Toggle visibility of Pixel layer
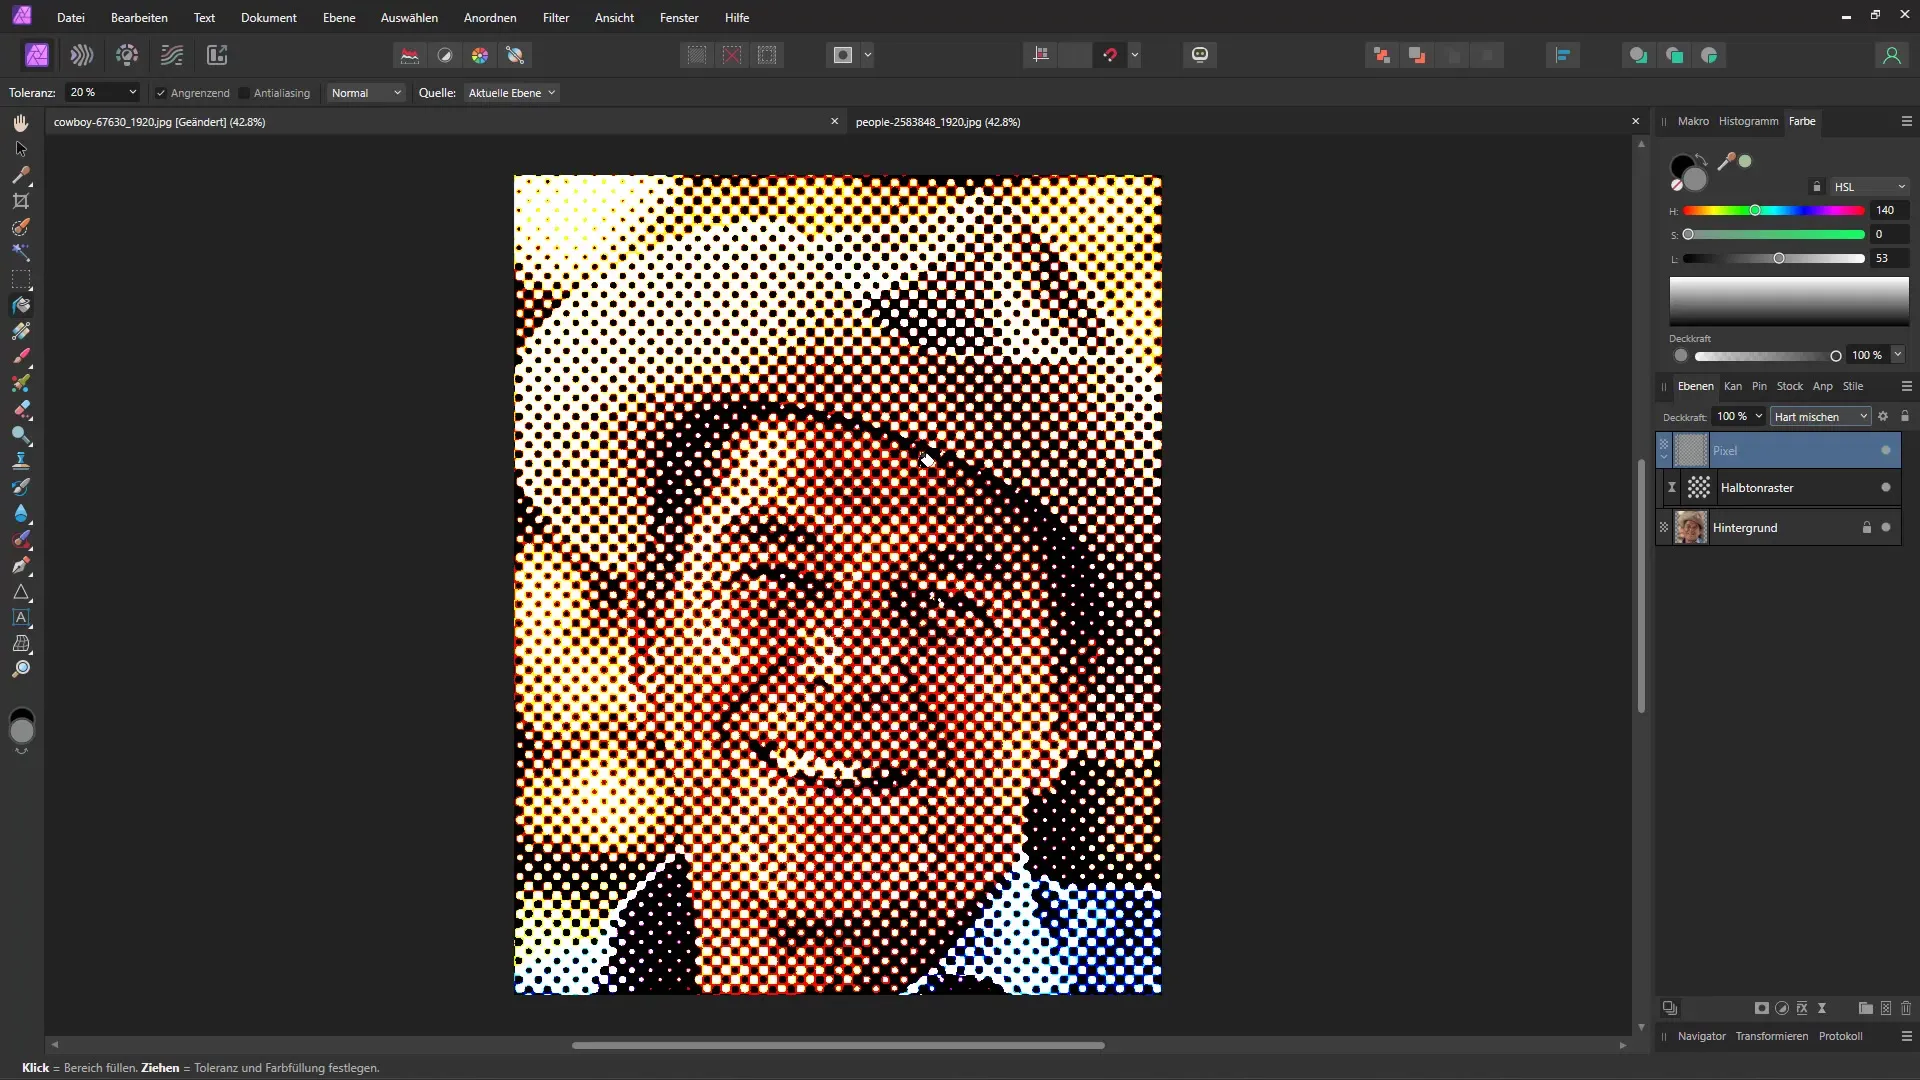1920x1080 pixels. pyautogui.click(x=1886, y=450)
